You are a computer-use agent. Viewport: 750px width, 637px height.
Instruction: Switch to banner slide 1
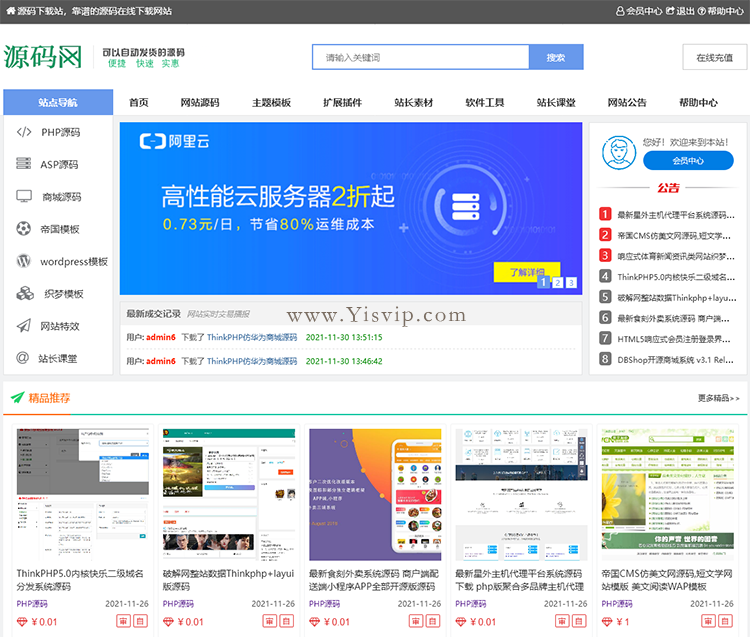543,282
